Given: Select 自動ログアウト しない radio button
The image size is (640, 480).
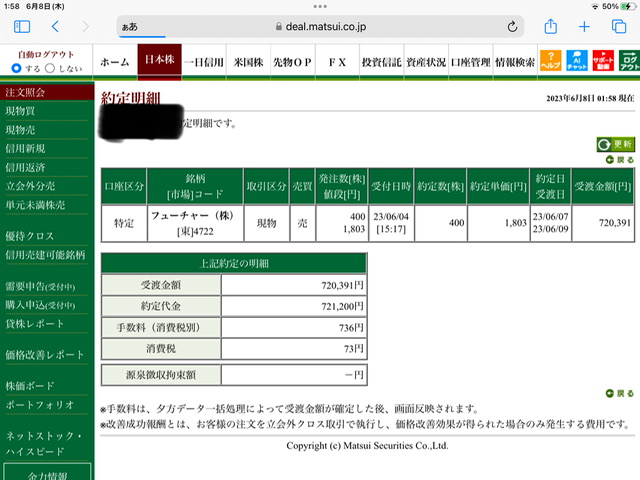Looking at the screenshot, I should 50,68.
